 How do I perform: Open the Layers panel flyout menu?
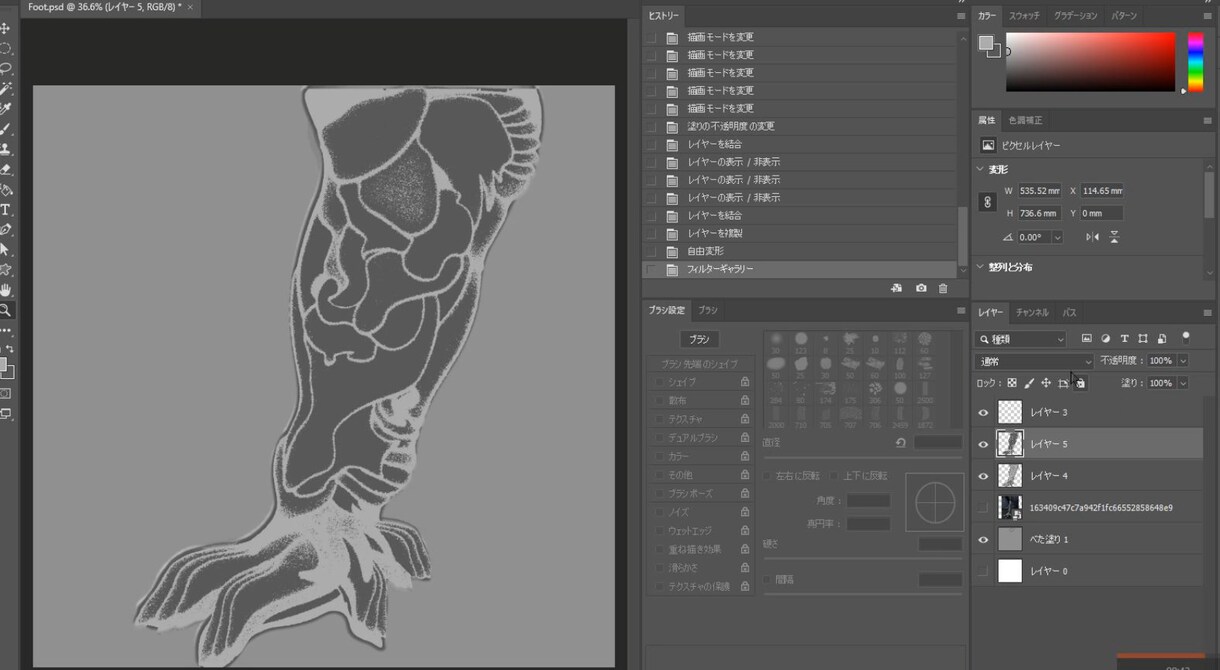pyautogui.click(x=1208, y=313)
